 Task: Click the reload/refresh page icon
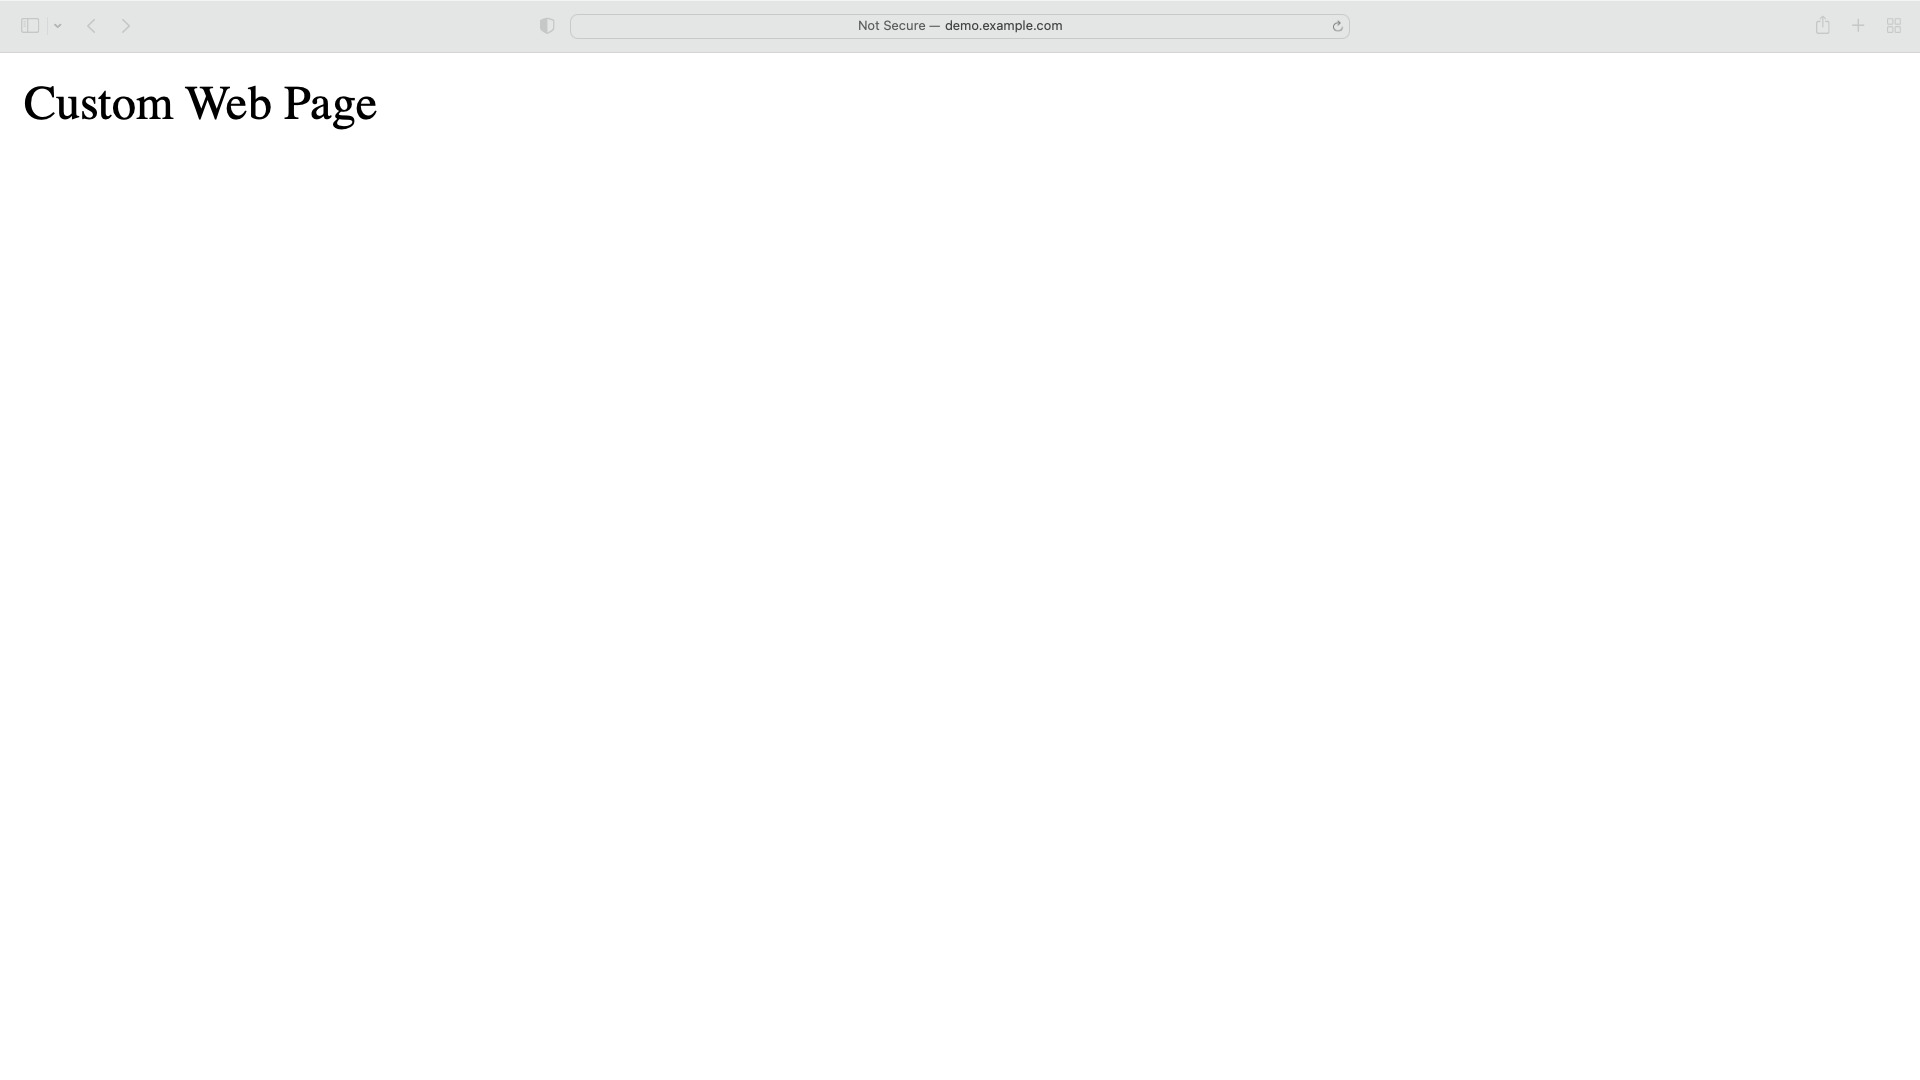pyautogui.click(x=1337, y=25)
